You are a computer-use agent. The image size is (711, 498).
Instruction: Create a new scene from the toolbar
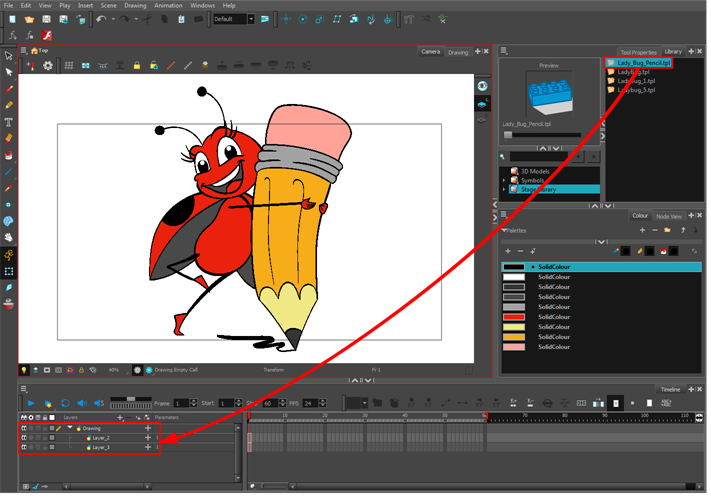12,19
